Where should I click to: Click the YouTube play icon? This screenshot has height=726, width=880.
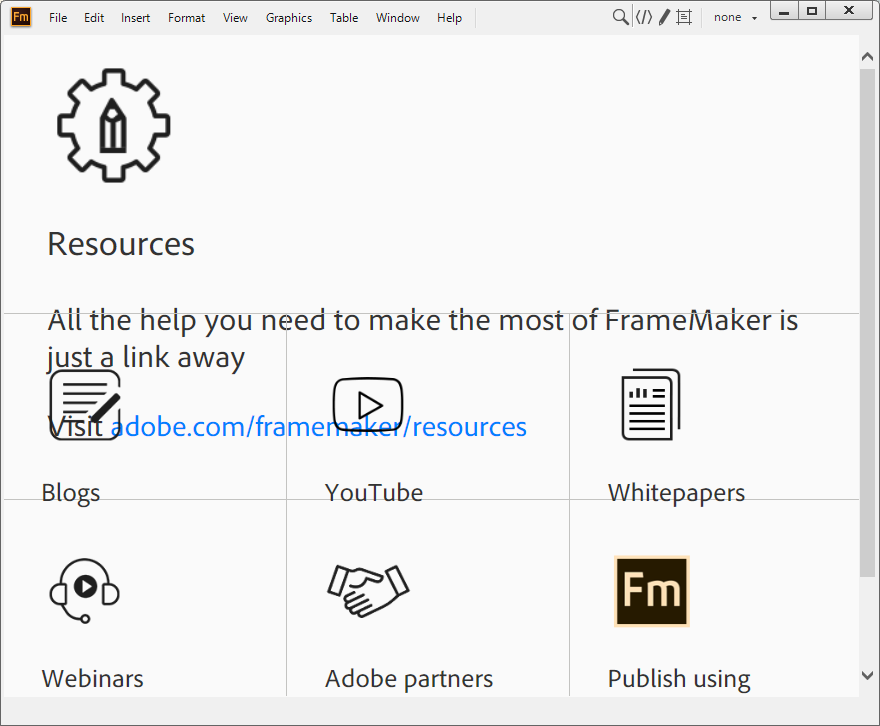(368, 404)
